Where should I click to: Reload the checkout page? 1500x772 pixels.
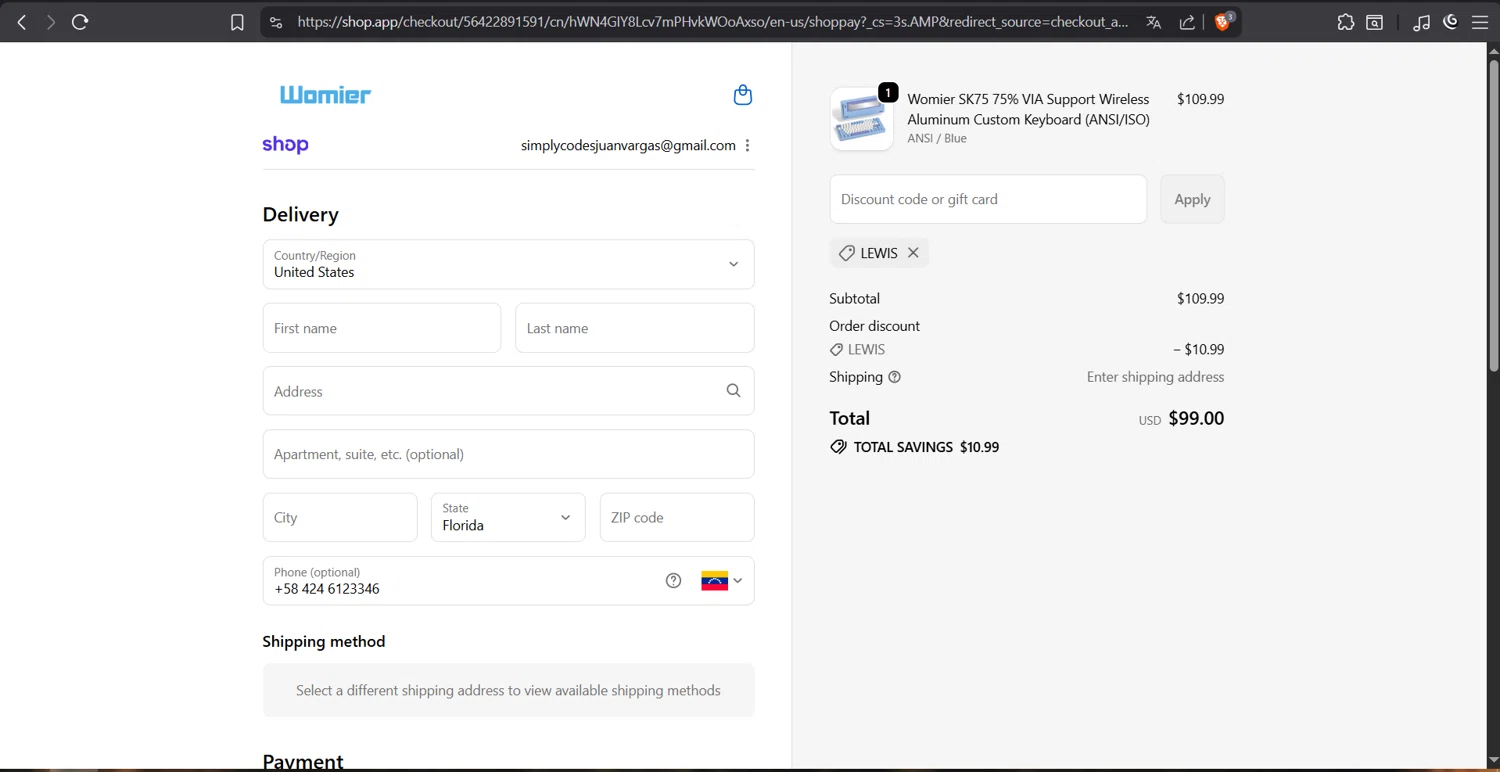point(80,22)
